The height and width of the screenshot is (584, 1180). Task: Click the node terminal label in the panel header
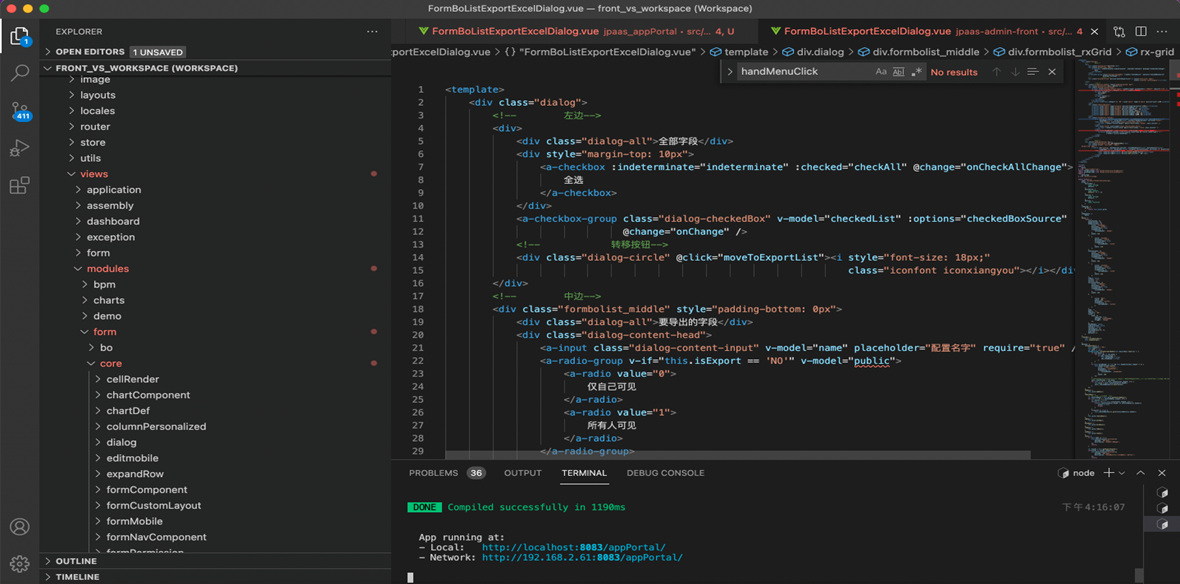1076,473
